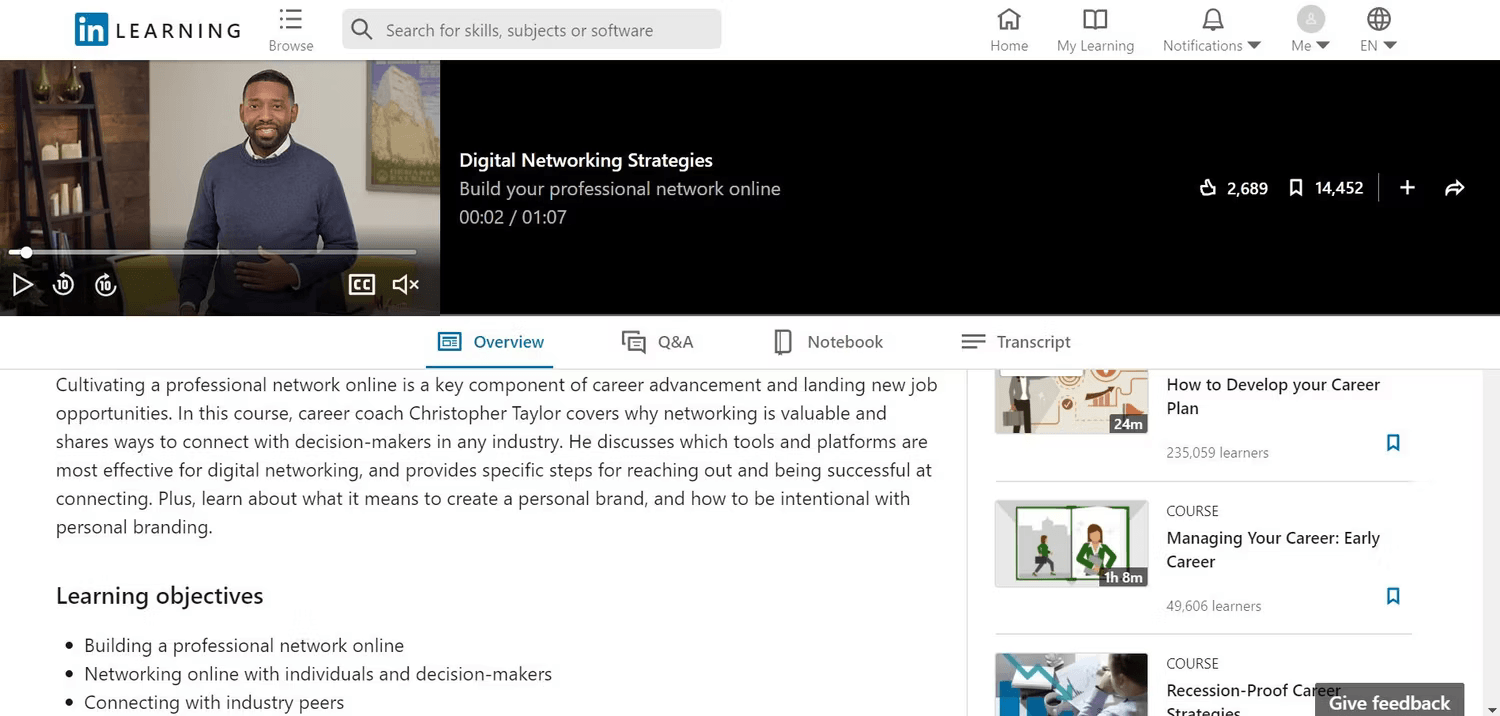Viewport: 1500px width, 716px height.
Task: Open the Me profile dropdown
Action: point(1310,30)
